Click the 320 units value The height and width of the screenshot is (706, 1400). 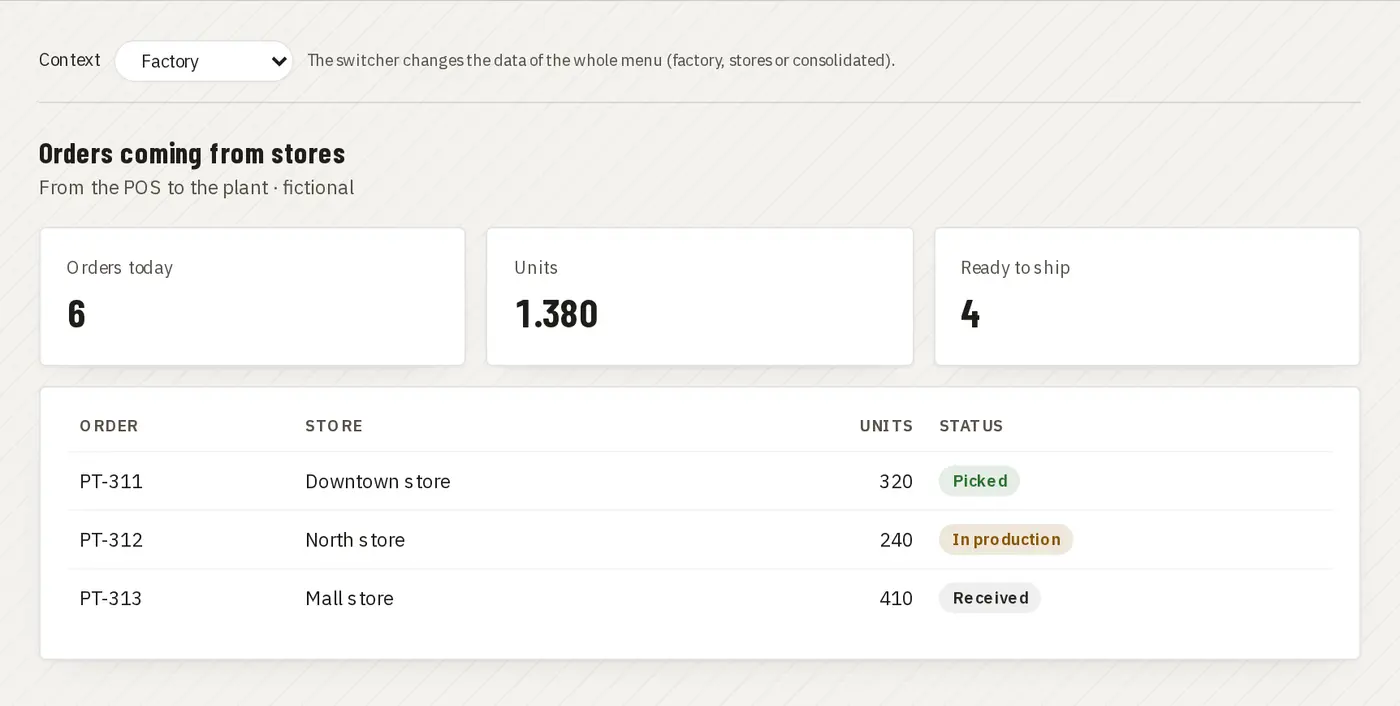pyautogui.click(x=896, y=481)
